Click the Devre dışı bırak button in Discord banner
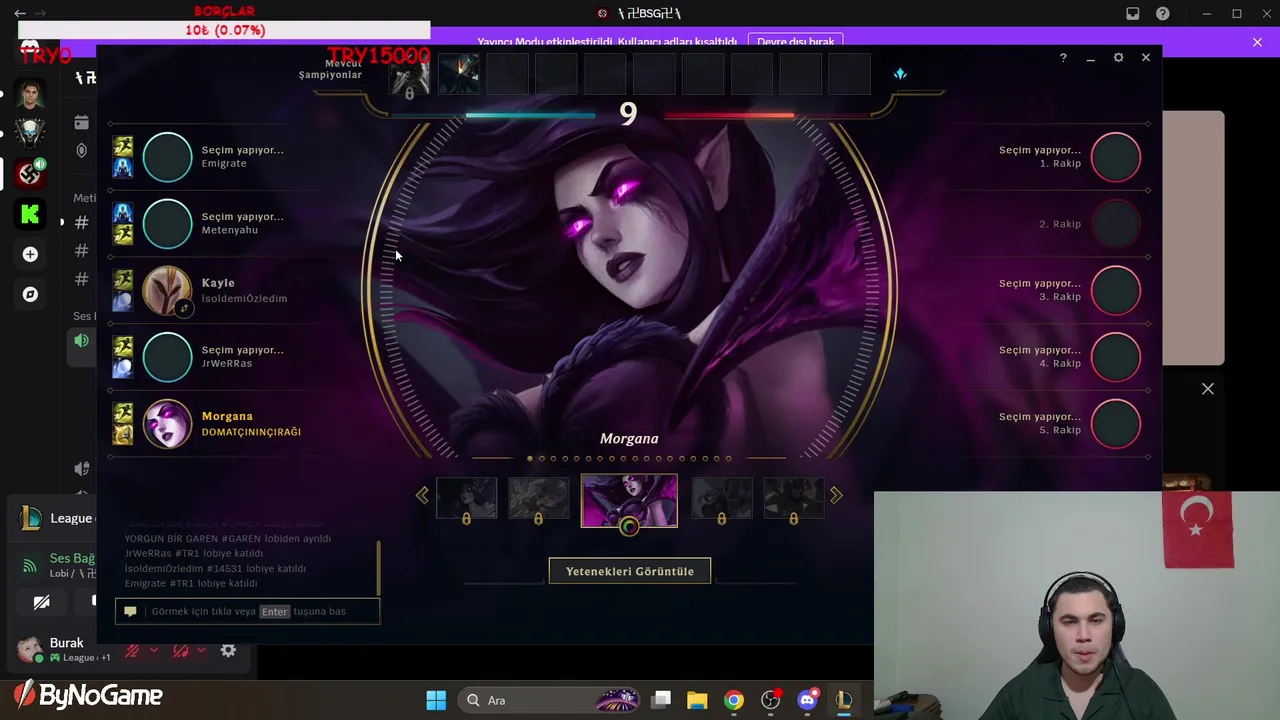Viewport: 1280px width, 720px height. 795,42
